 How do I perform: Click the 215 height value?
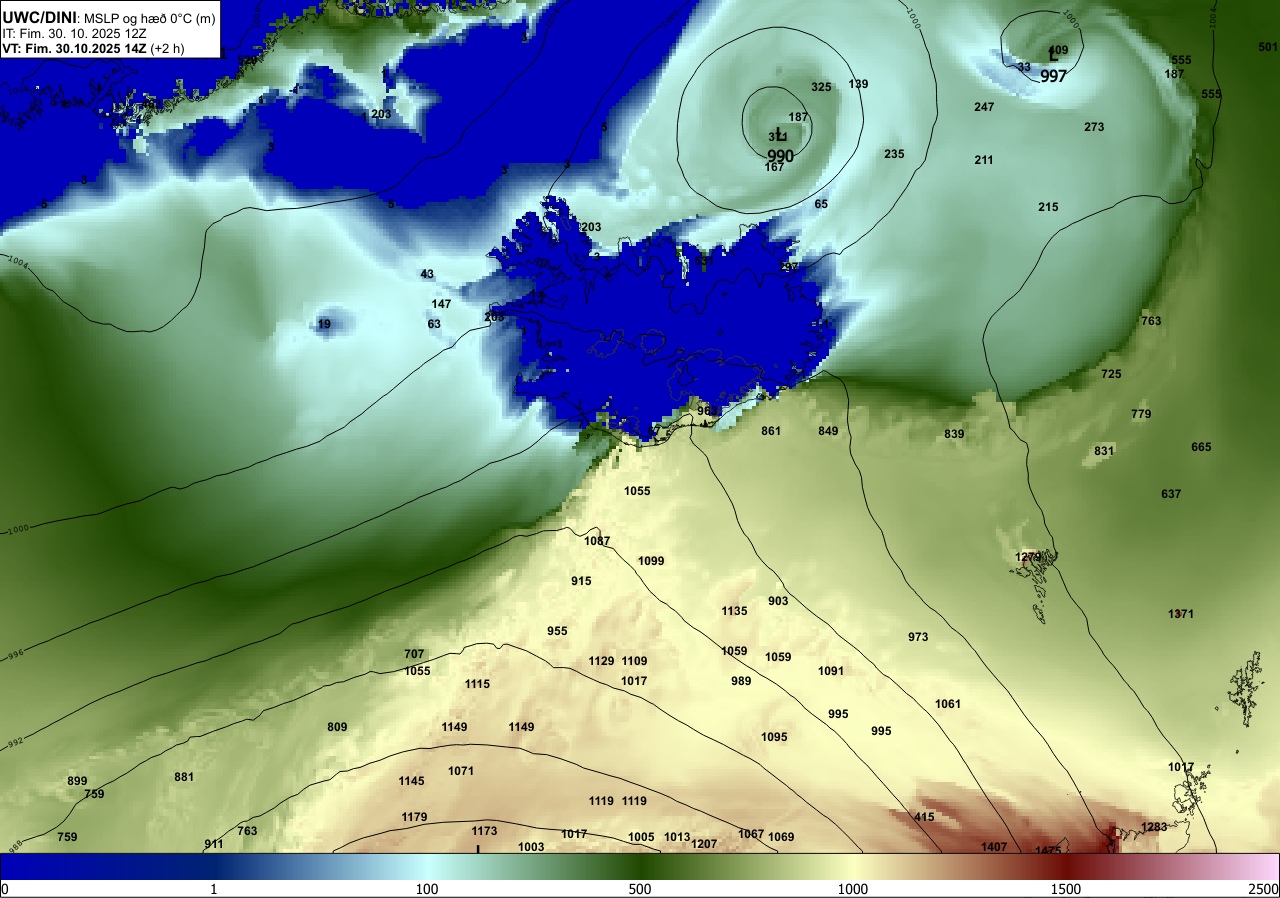1048,207
